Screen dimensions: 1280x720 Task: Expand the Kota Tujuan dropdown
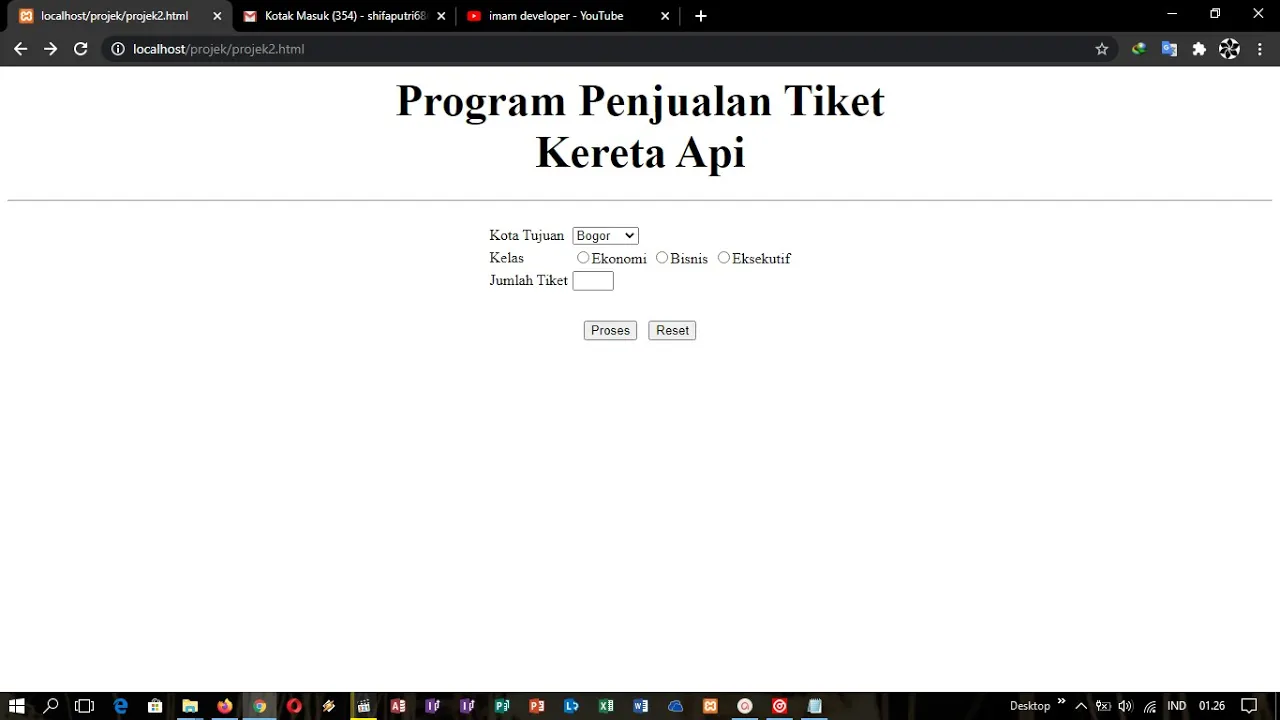click(605, 236)
